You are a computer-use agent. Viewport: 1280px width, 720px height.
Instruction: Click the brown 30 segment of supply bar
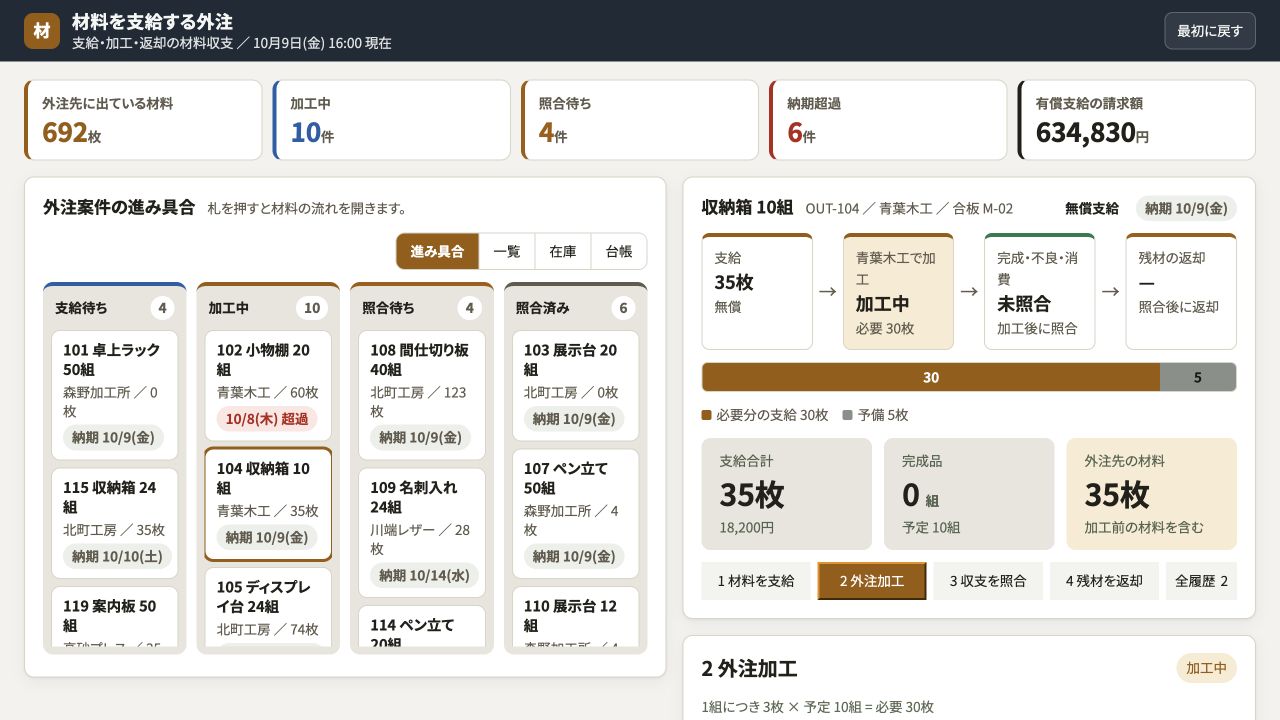[931, 377]
